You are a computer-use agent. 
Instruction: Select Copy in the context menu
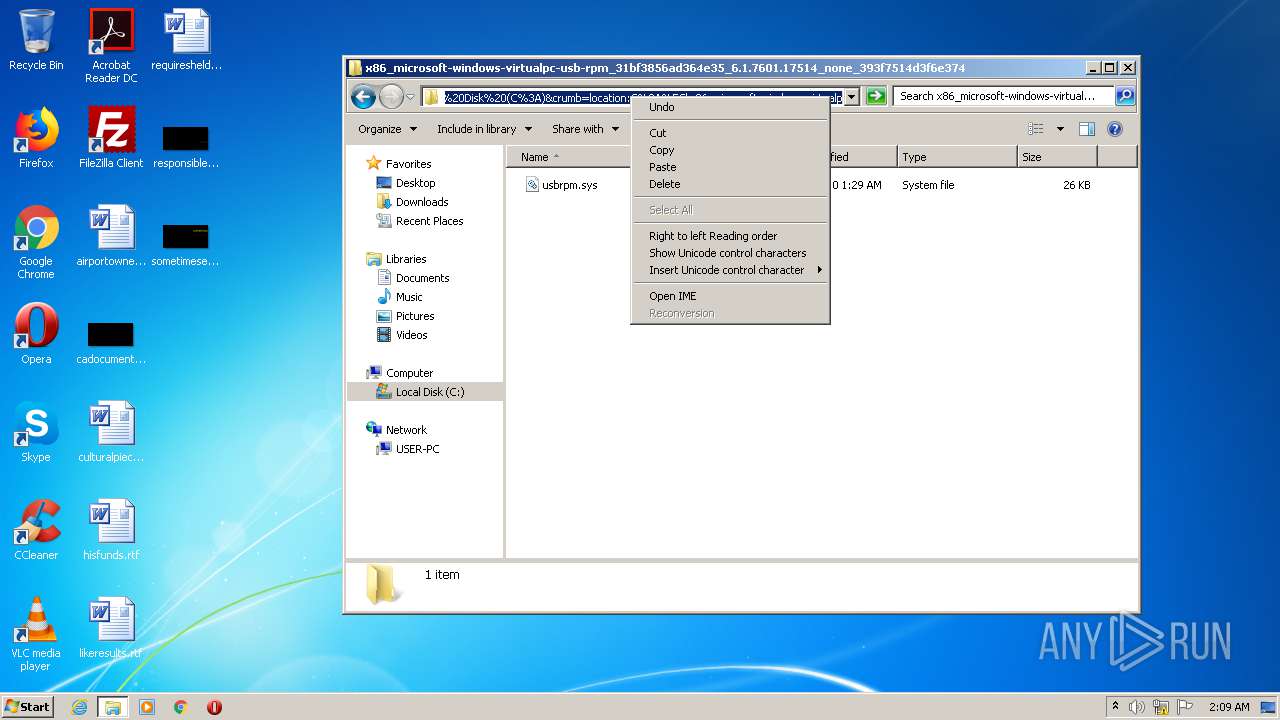point(661,150)
